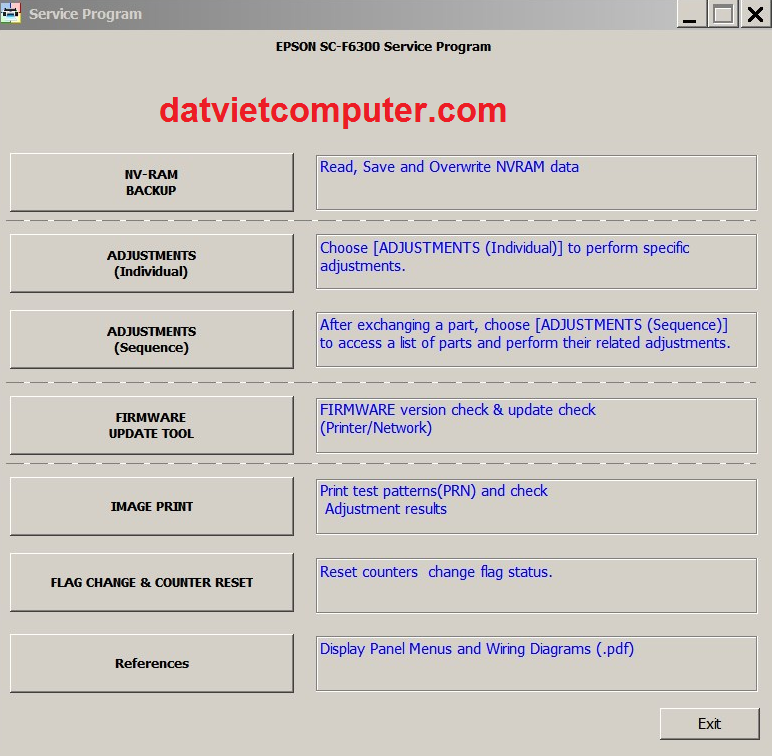Screen dimensions: 772x756
Task: Maximize the Service Program window
Action: tap(723, 13)
